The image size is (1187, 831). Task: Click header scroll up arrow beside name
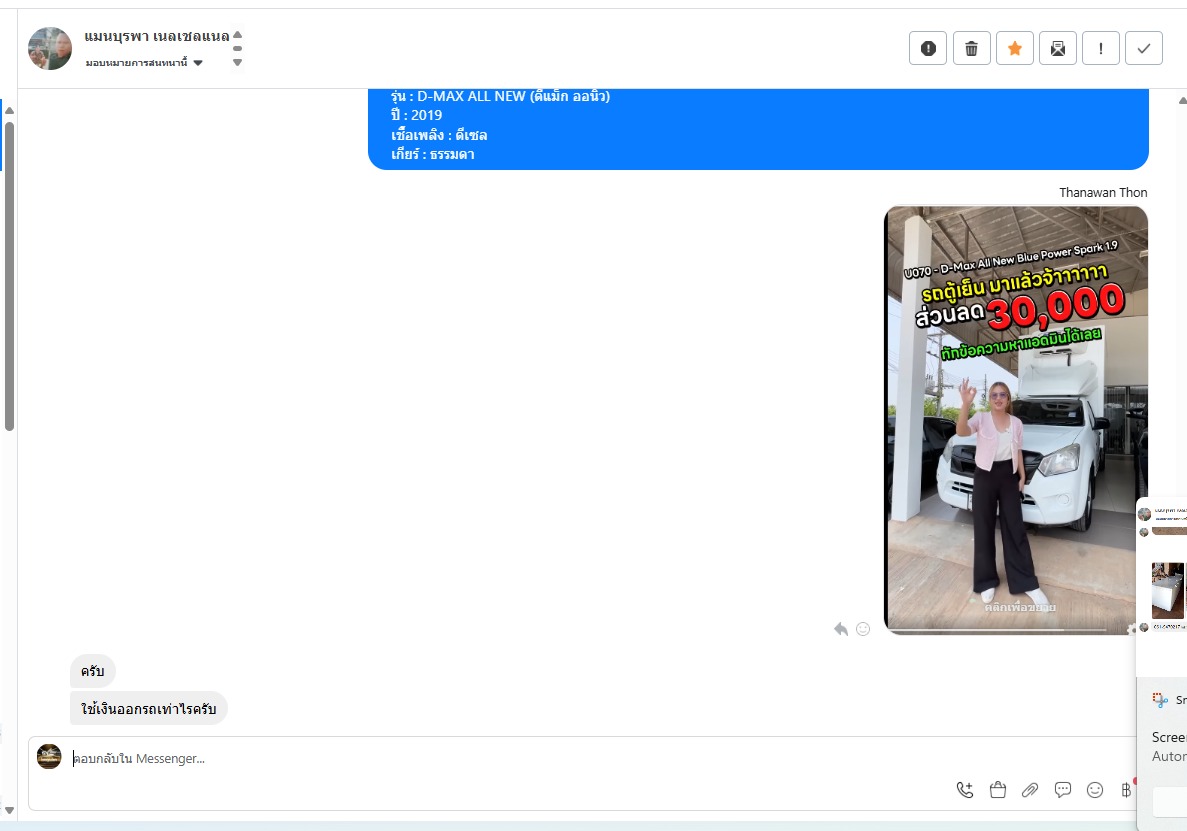[x=237, y=35]
